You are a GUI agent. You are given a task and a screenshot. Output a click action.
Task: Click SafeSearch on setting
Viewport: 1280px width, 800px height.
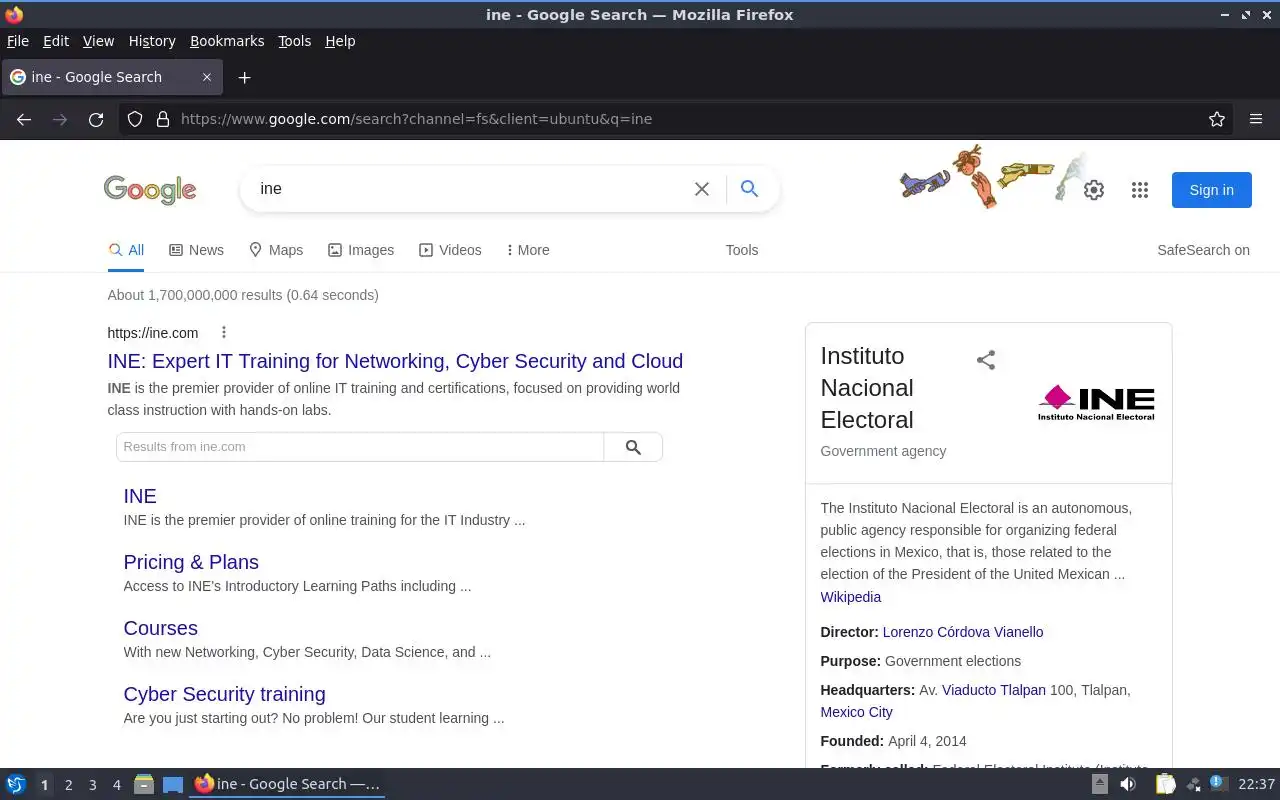coord(1203,250)
